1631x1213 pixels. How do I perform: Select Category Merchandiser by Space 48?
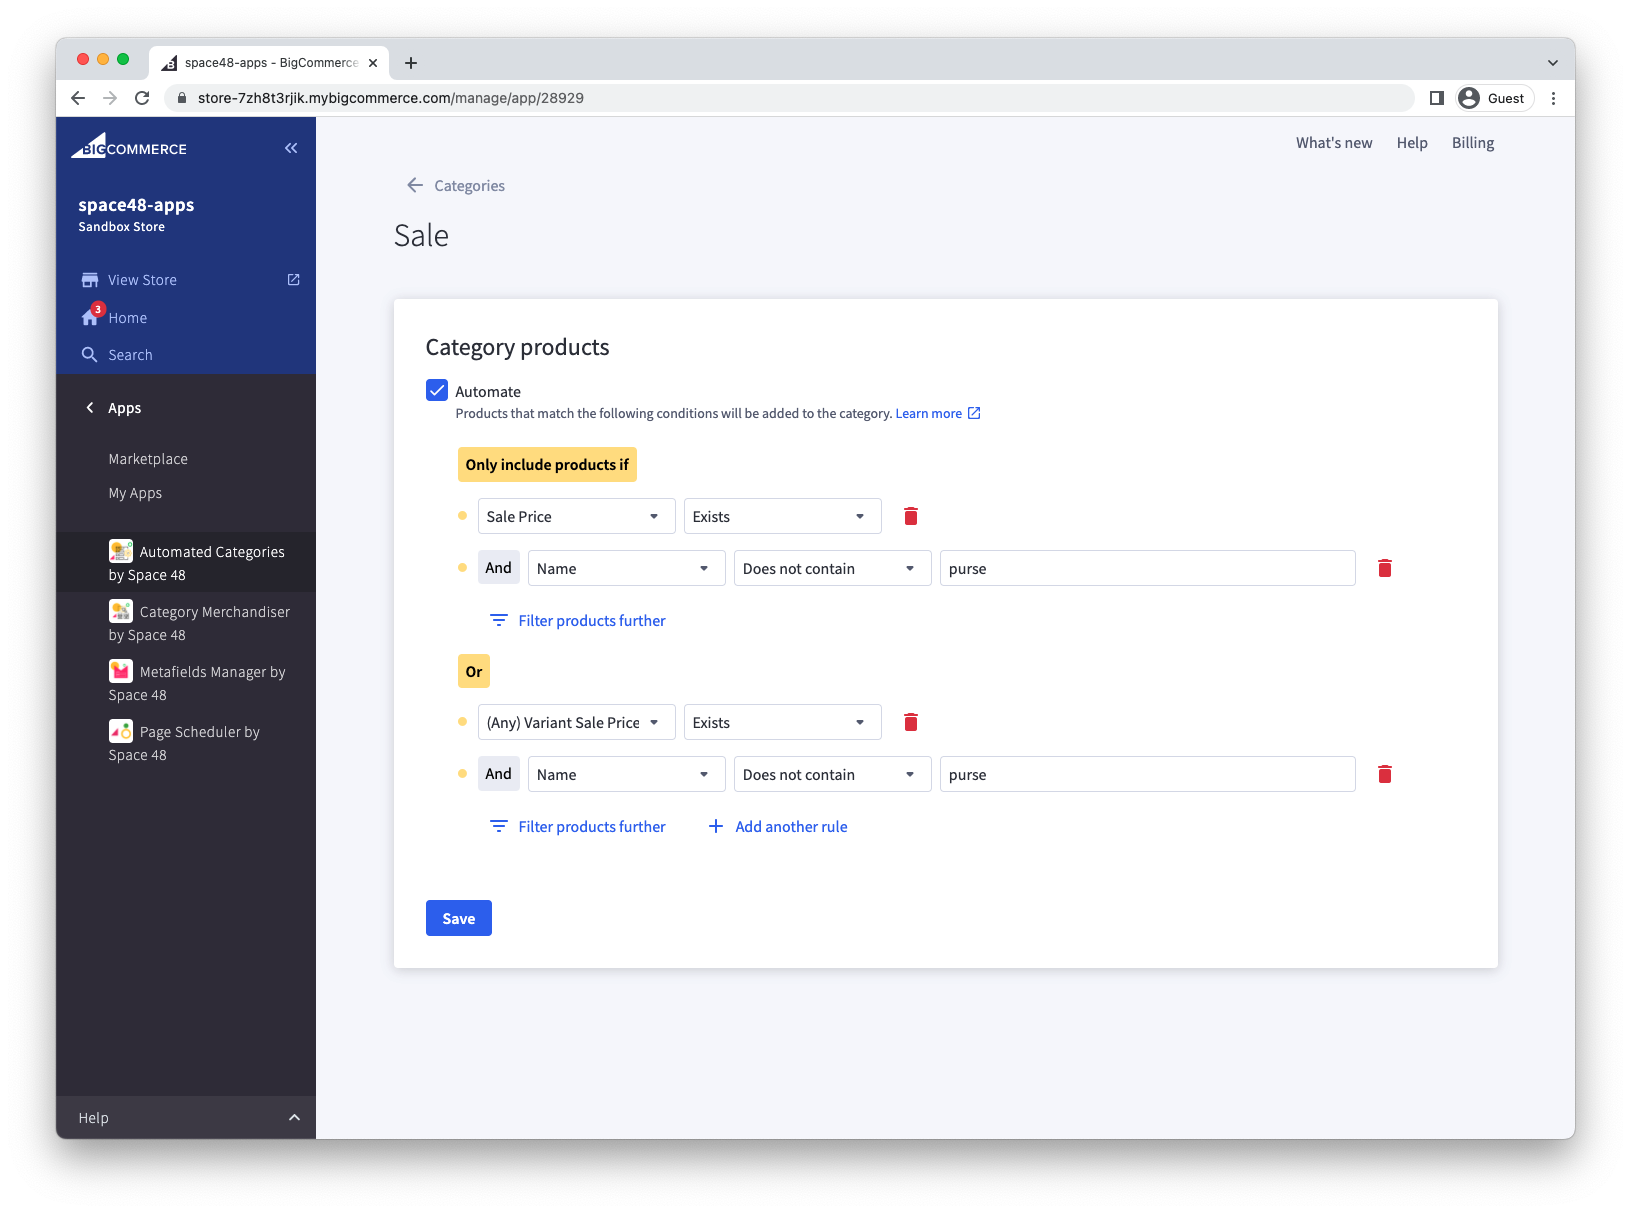click(186, 622)
